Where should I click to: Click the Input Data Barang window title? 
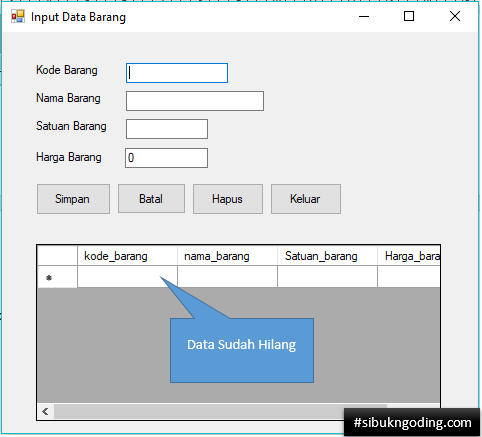pos(78,17)
